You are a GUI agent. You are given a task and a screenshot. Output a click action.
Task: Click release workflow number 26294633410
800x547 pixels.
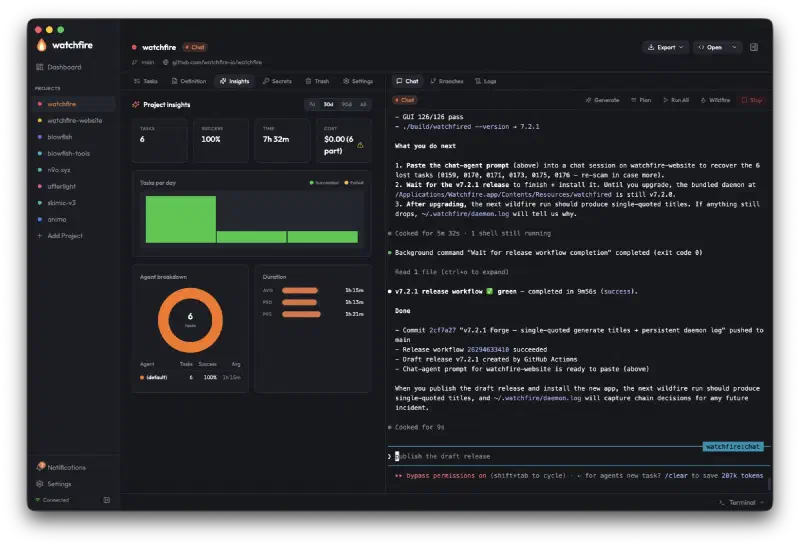point(488,350)
